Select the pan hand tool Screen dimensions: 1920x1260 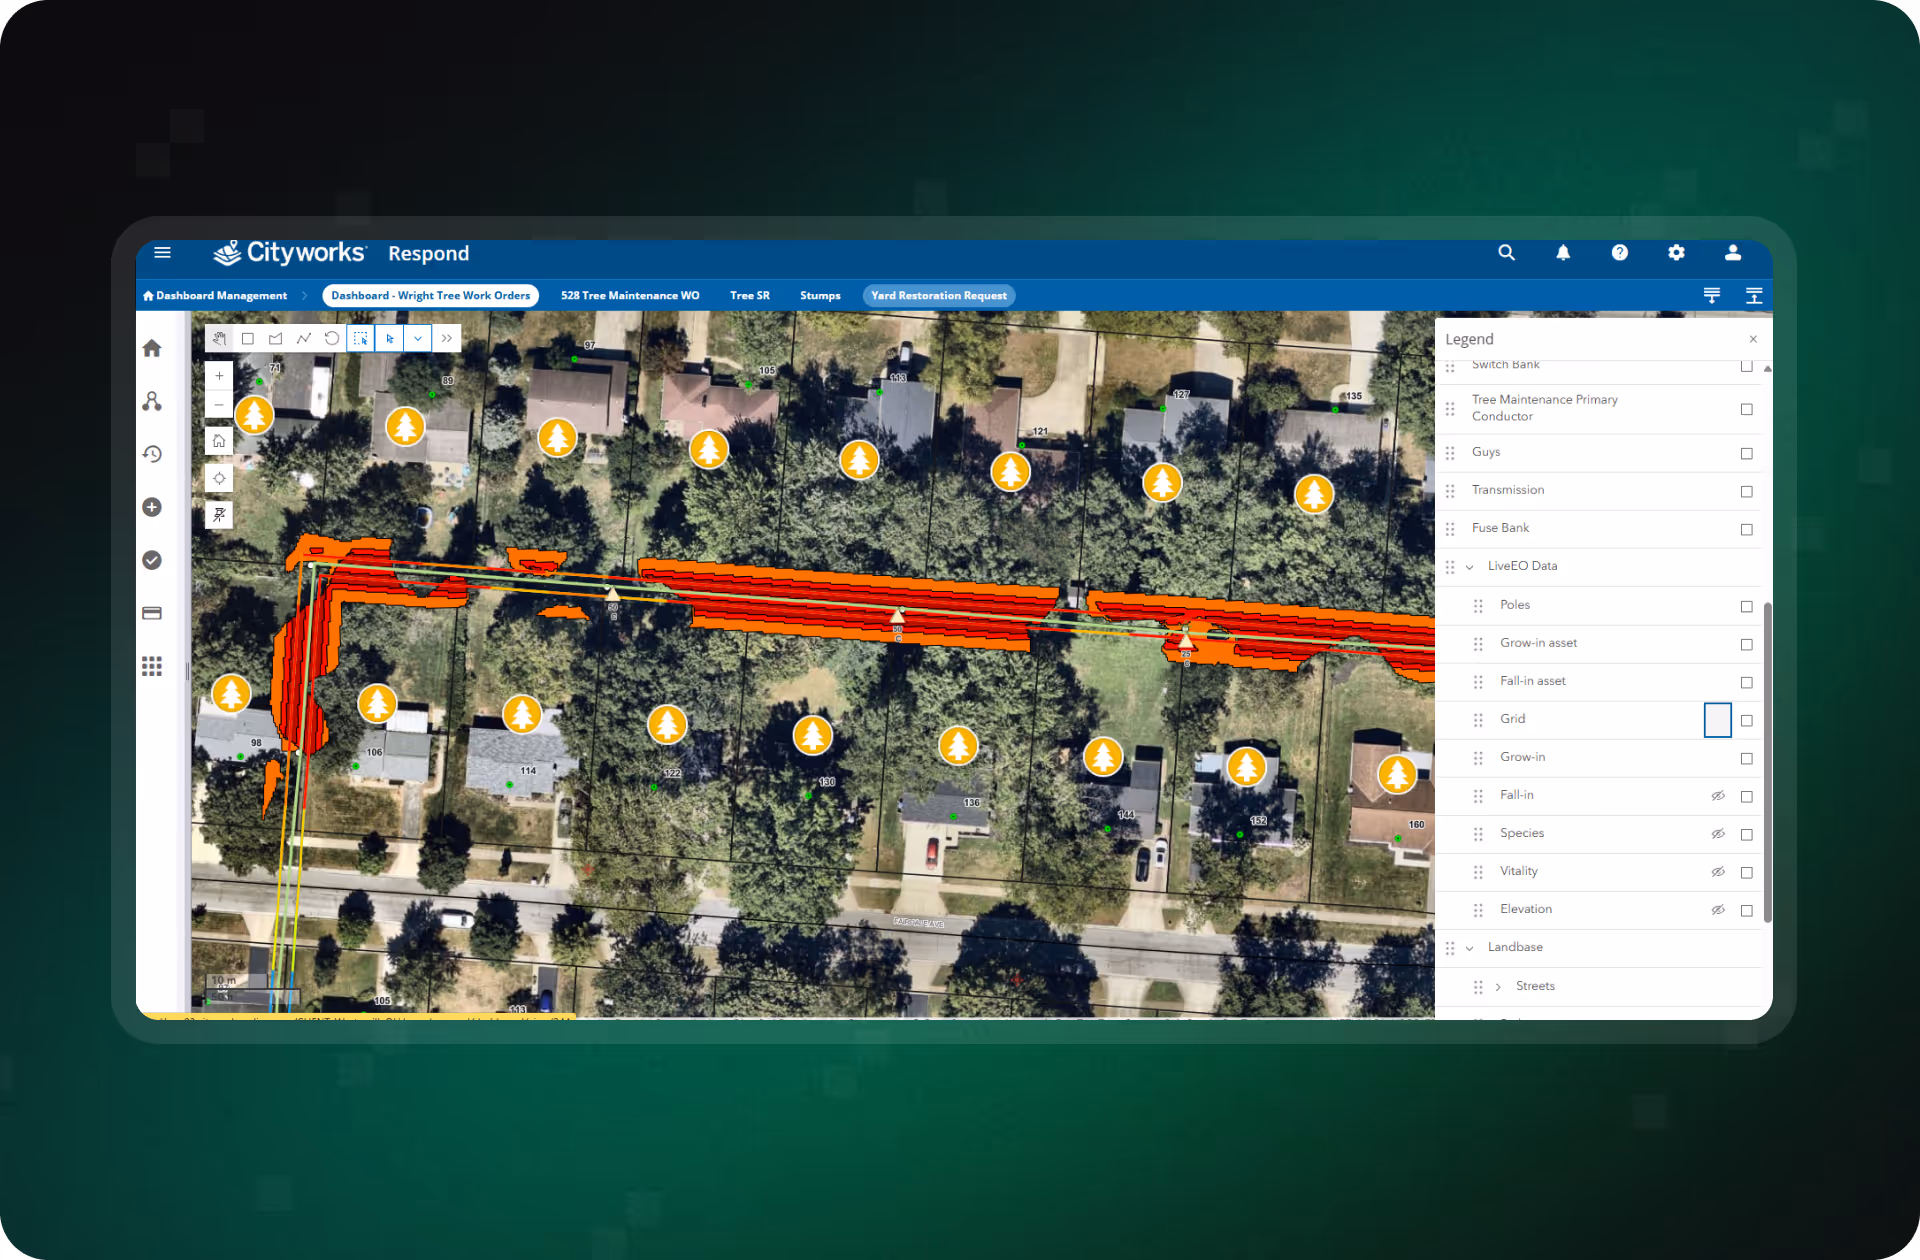pyautogui.click(x=219, y=339)
